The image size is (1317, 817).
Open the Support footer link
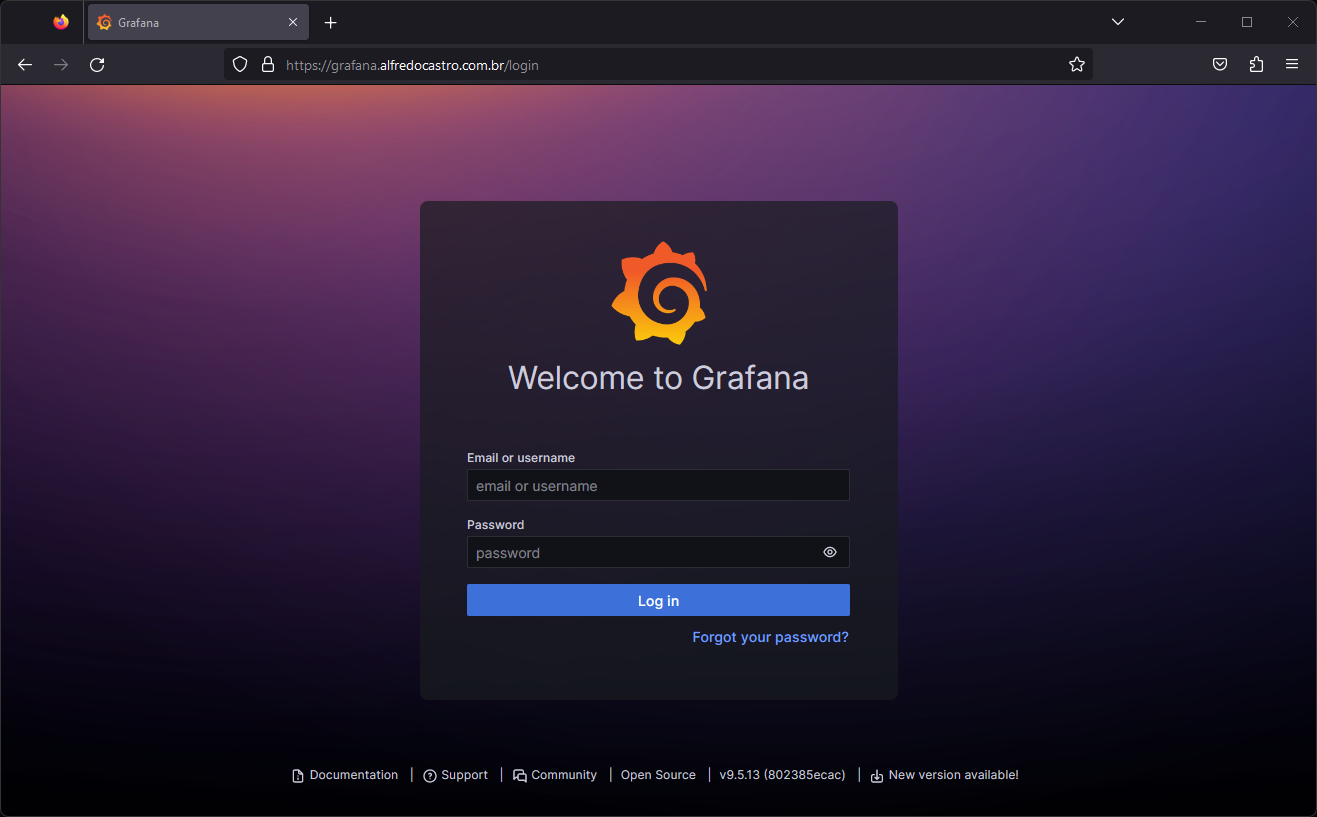[456, 775]
